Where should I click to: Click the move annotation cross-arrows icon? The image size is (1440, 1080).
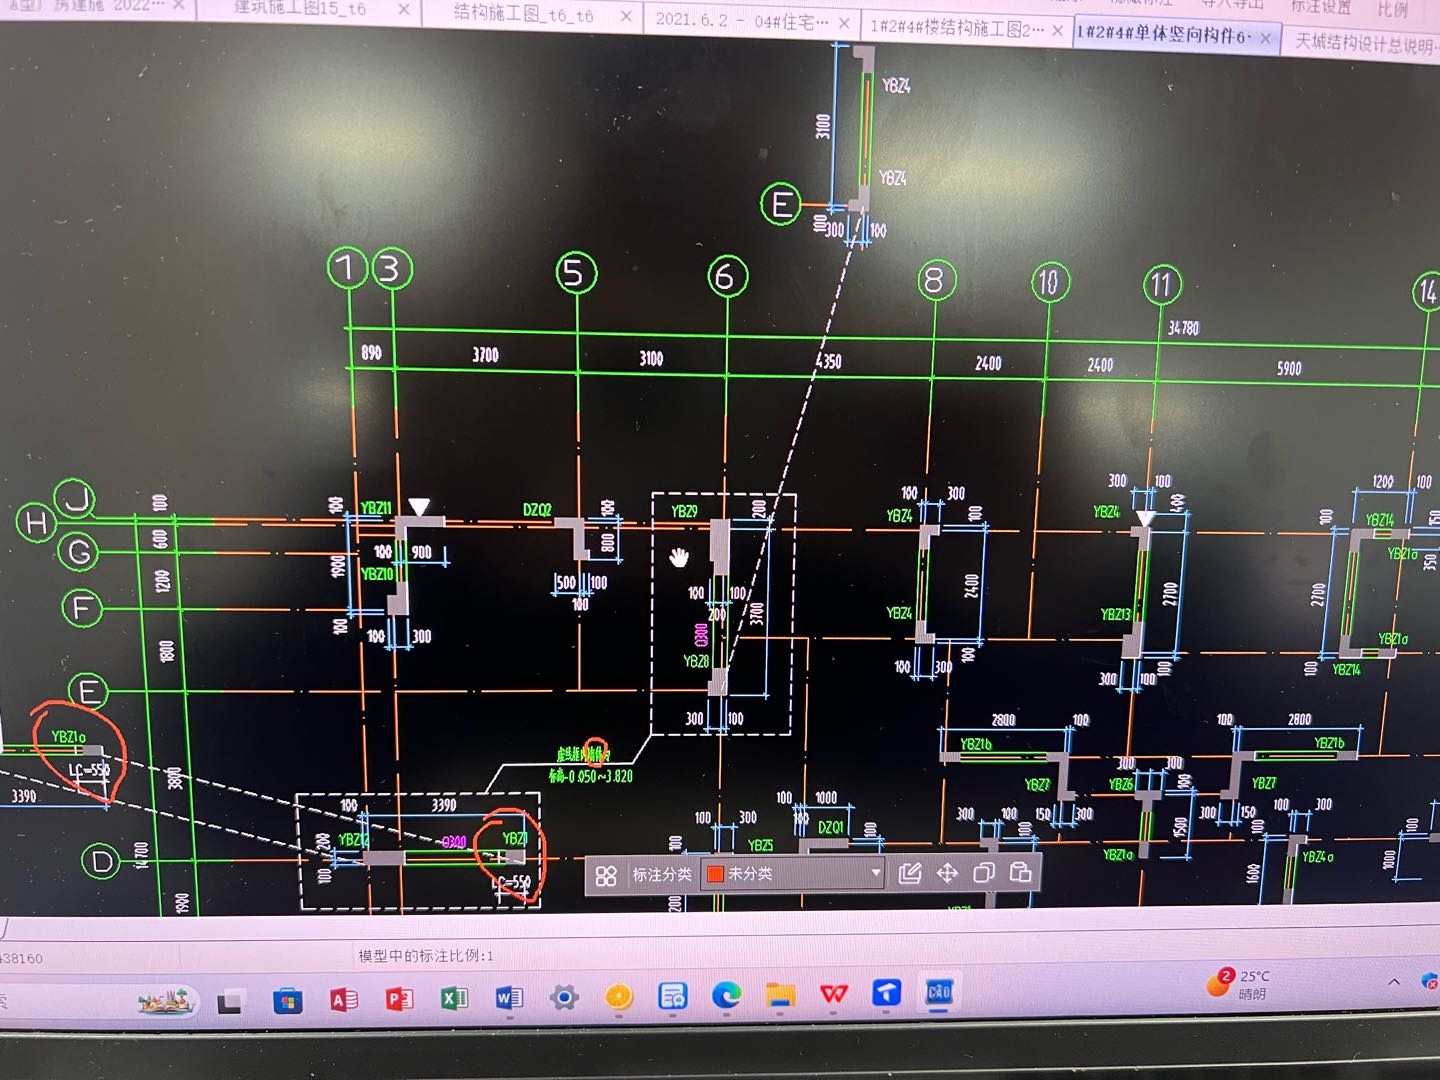pos(947,874)
